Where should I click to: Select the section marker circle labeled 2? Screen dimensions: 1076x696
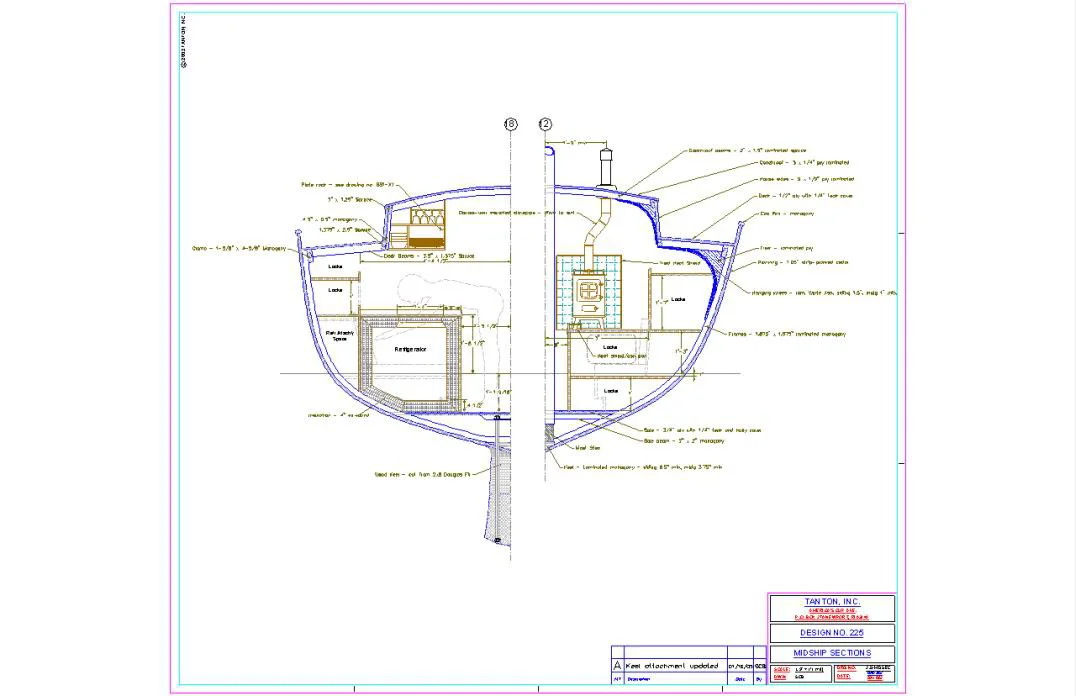pos(545,123)
